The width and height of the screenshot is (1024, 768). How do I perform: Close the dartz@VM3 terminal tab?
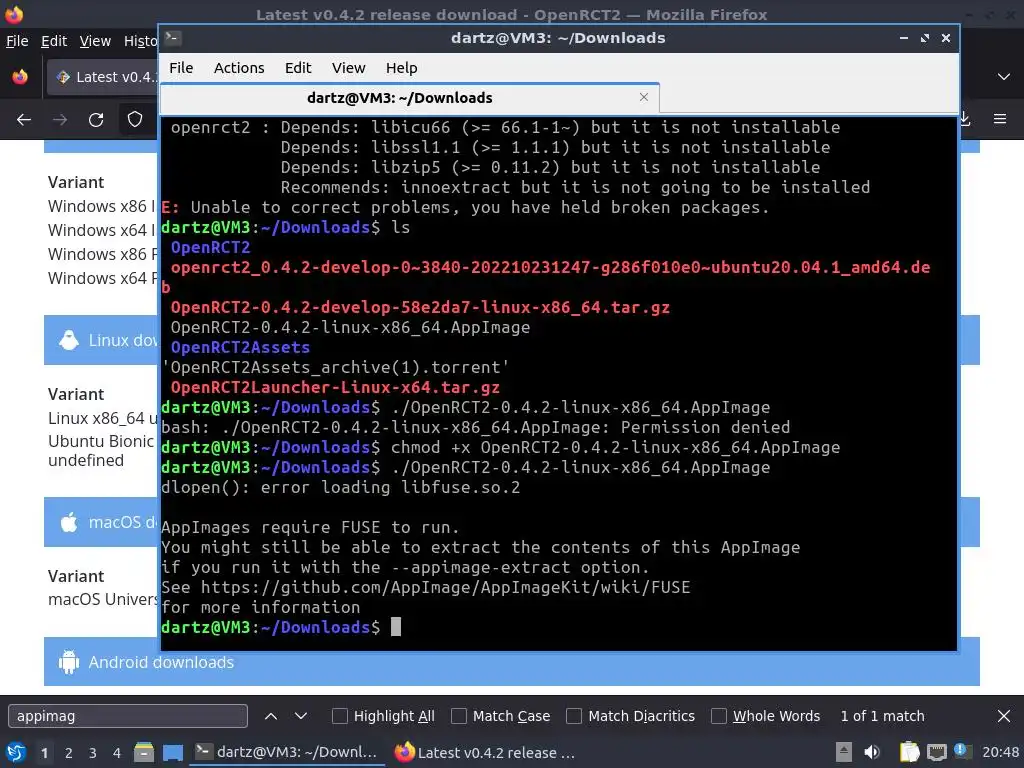[x=644, y=97]
